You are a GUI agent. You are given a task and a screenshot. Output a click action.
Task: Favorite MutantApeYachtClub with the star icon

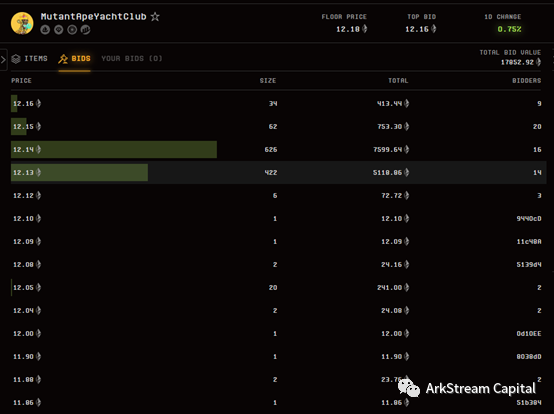click(155, 17)
